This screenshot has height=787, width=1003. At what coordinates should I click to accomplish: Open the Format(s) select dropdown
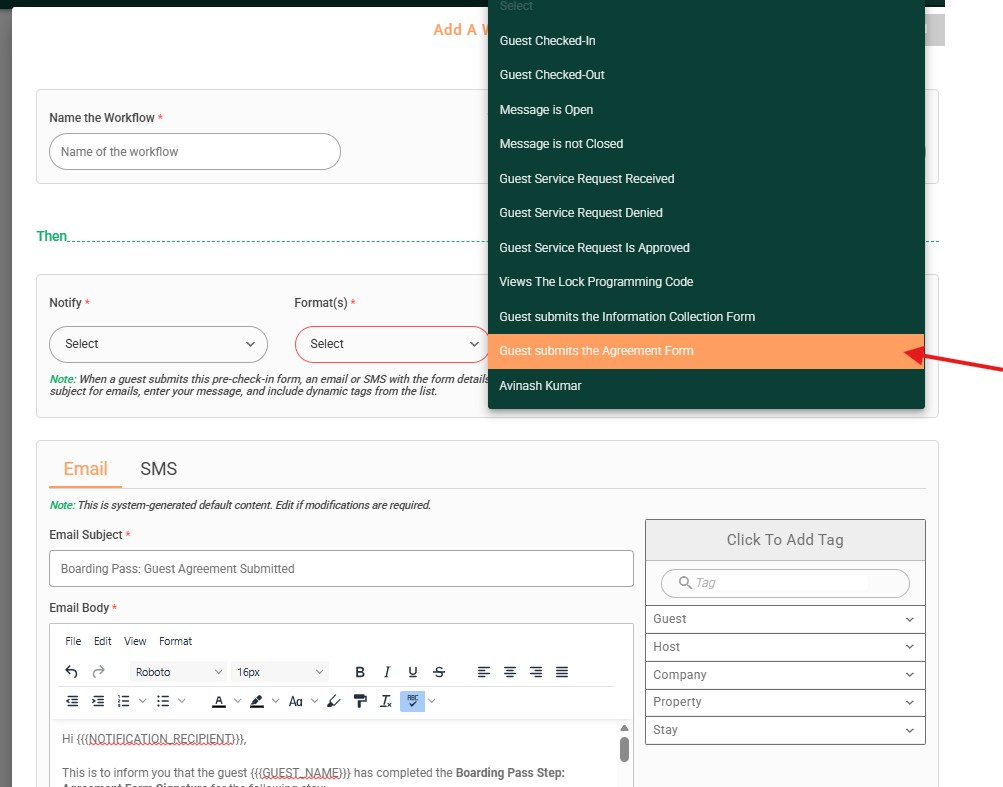[x=392, y=344]
